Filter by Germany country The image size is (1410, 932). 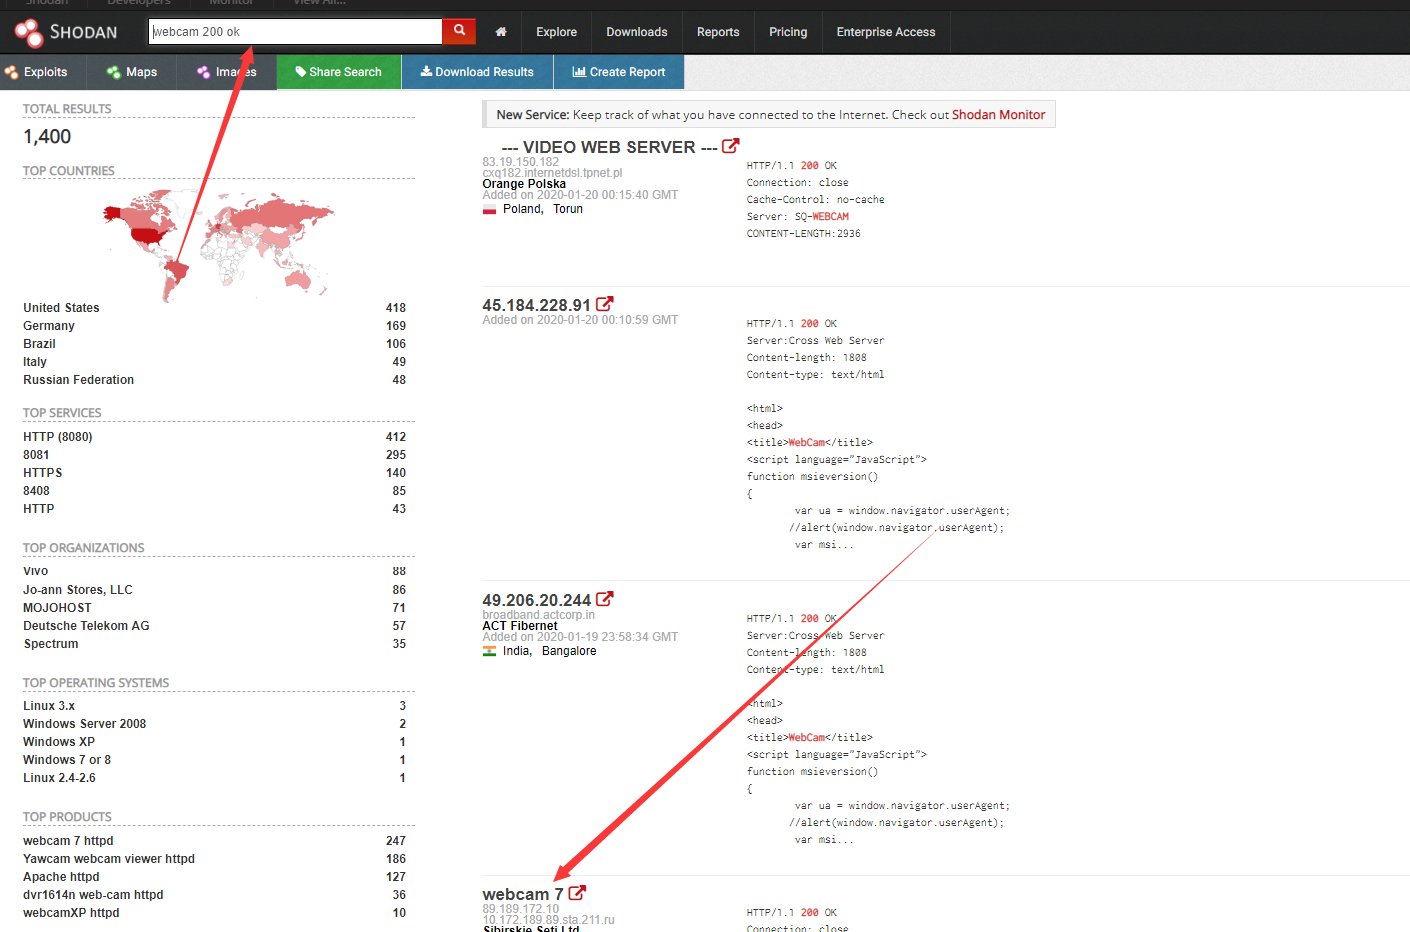[x=49, y=326]
